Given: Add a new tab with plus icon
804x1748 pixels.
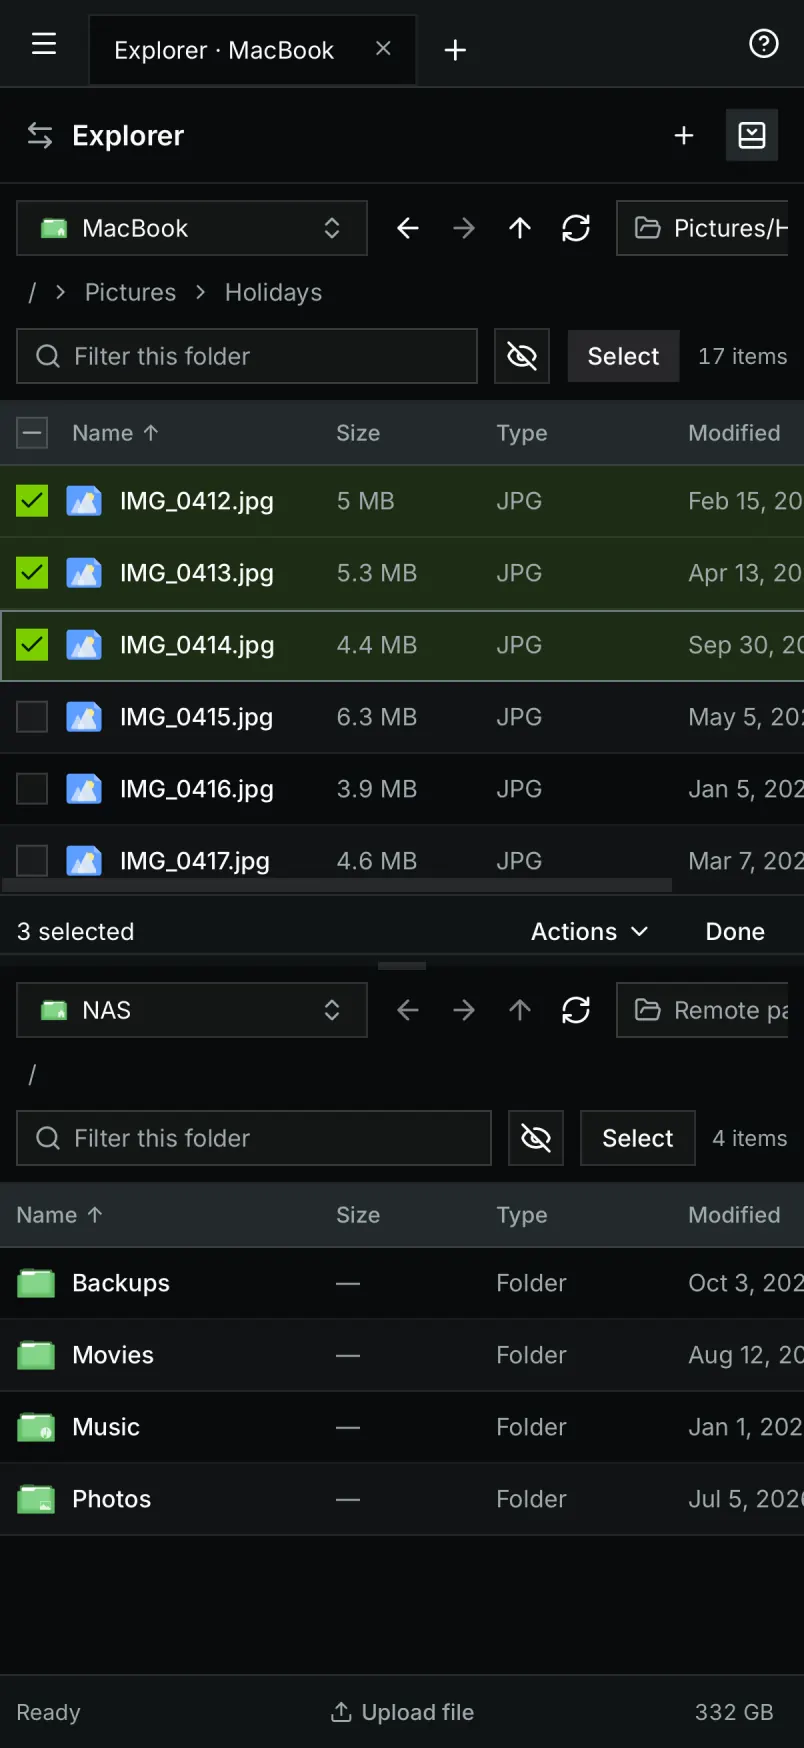Looking at the screenshot, I should (x=455, y=50).
